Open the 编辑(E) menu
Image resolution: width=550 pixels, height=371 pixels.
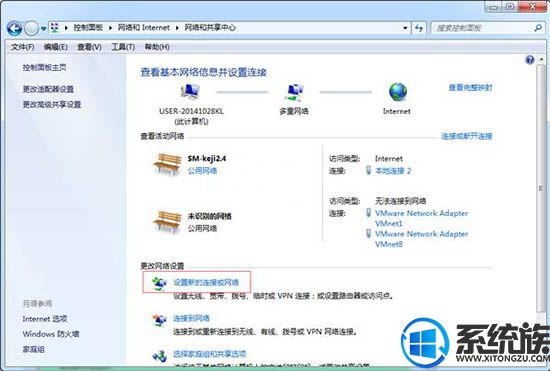[55, 47]
